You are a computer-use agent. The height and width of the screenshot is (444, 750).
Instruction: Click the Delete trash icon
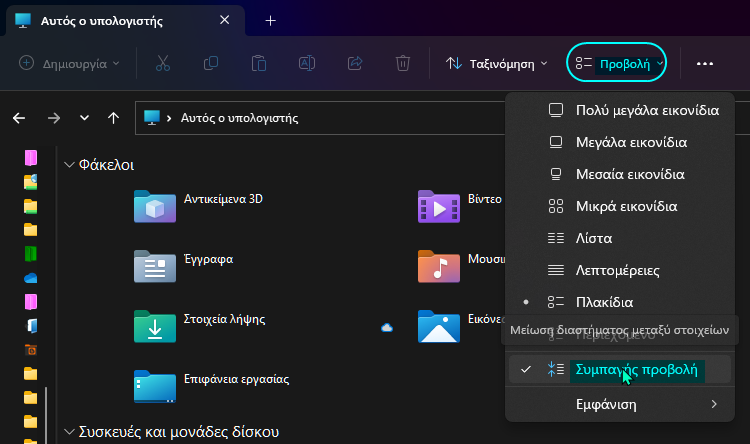point(403,63)
